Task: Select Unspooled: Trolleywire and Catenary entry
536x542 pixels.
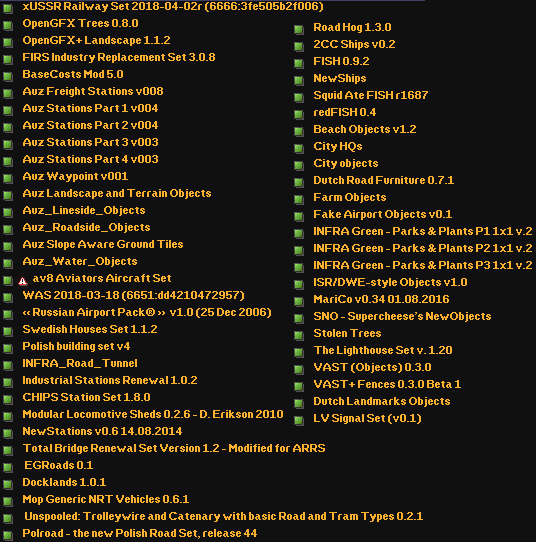Action: [224, 516]
